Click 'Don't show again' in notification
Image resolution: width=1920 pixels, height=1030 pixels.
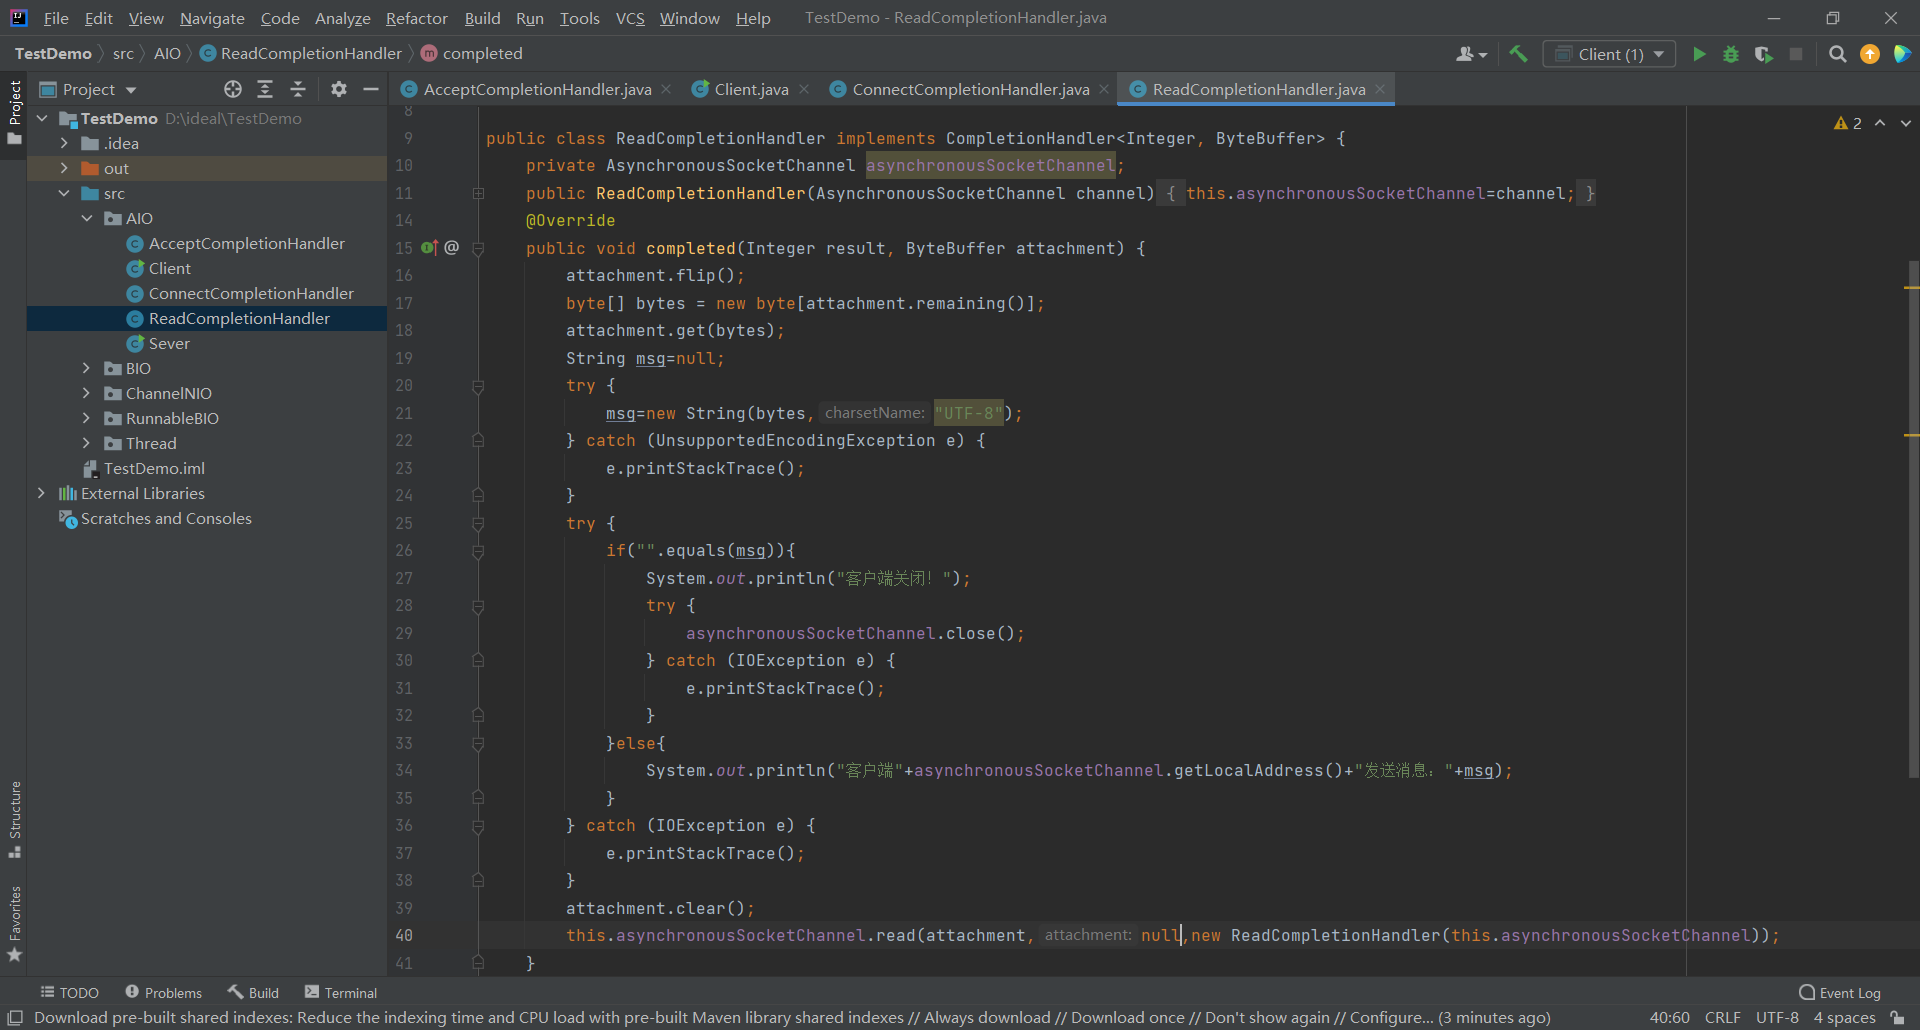(1267, 1018)
